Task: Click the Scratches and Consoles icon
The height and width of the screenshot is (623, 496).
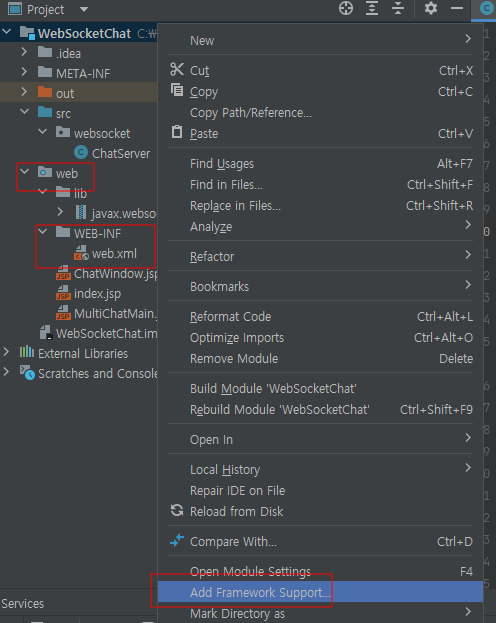Action: coord(27,372)
